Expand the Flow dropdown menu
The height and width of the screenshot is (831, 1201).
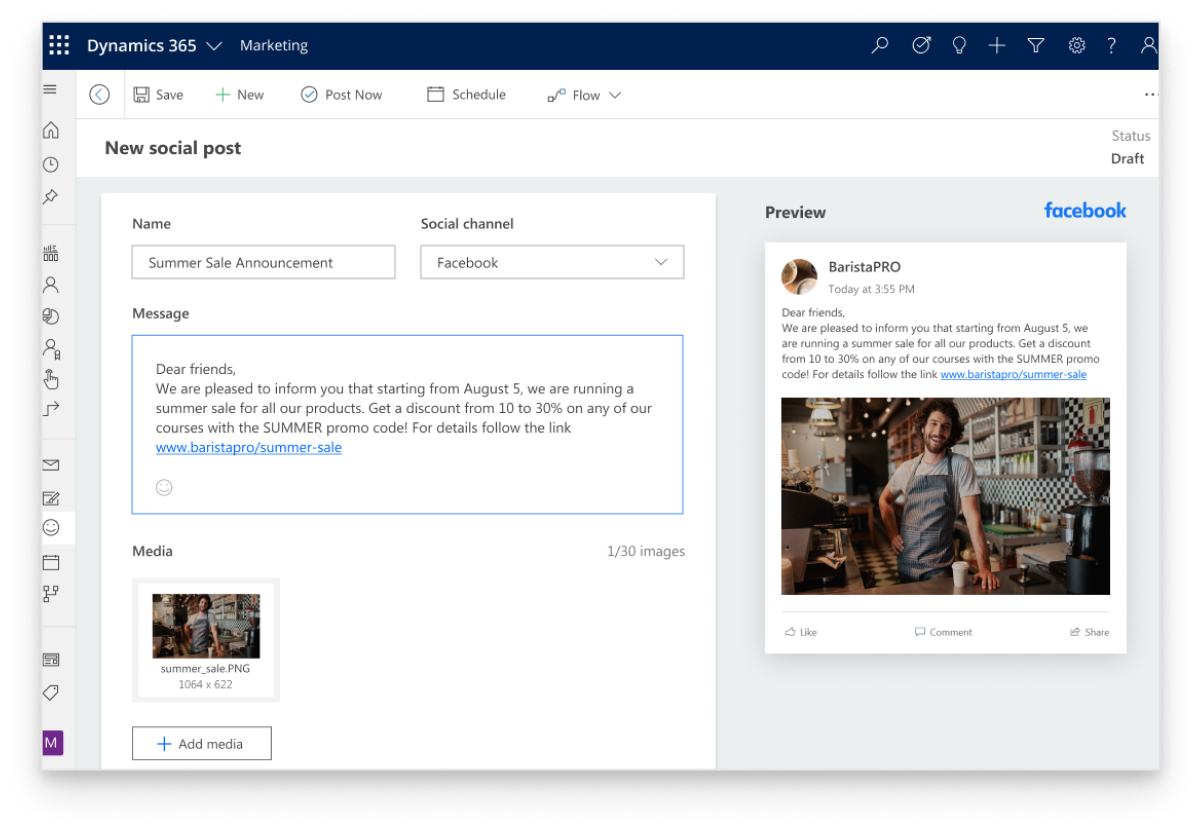point(585,95)
